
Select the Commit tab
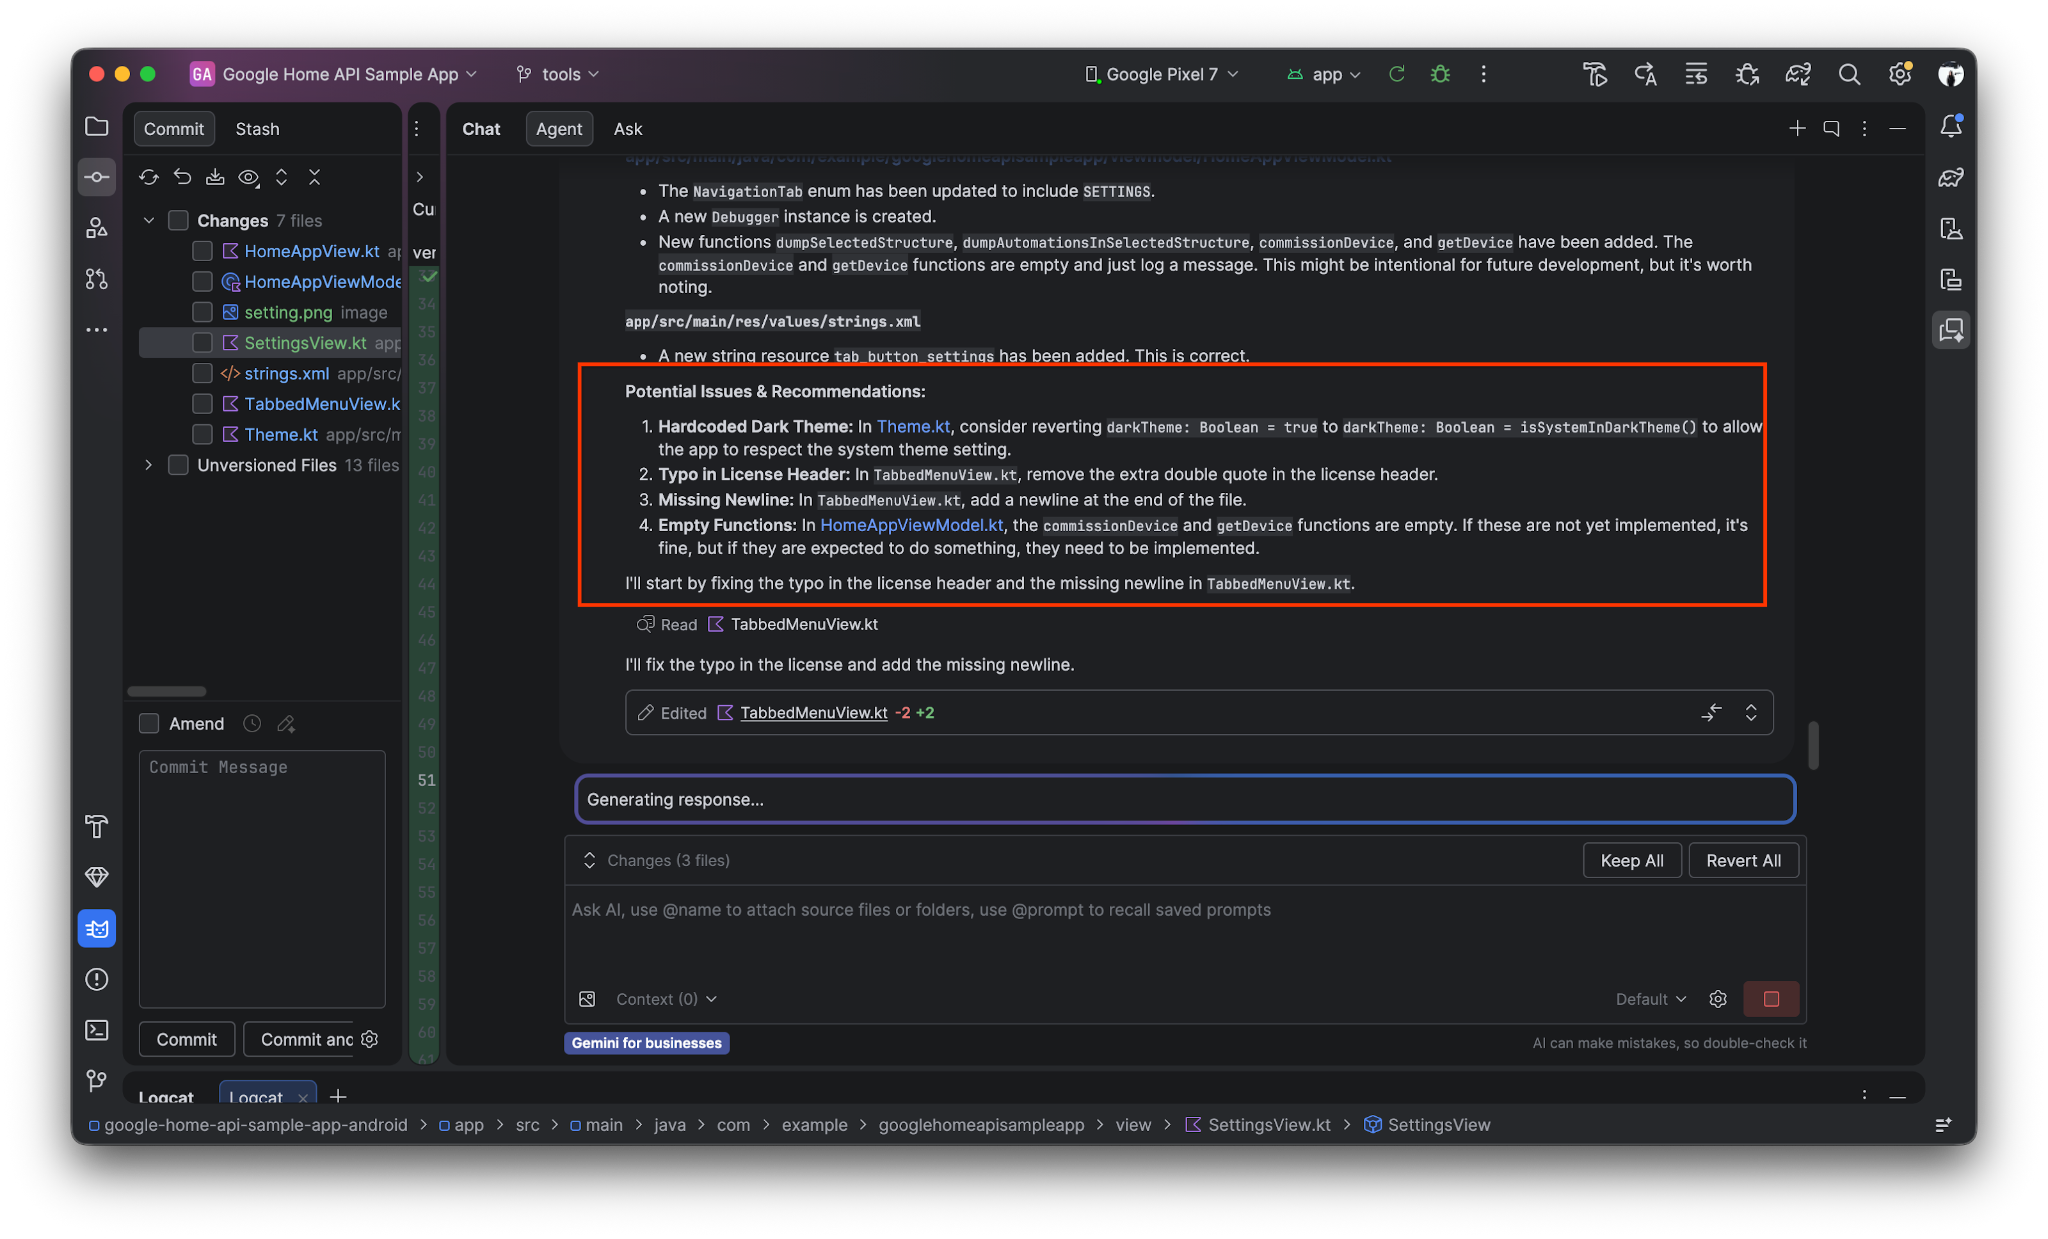(x=174, y=129)
